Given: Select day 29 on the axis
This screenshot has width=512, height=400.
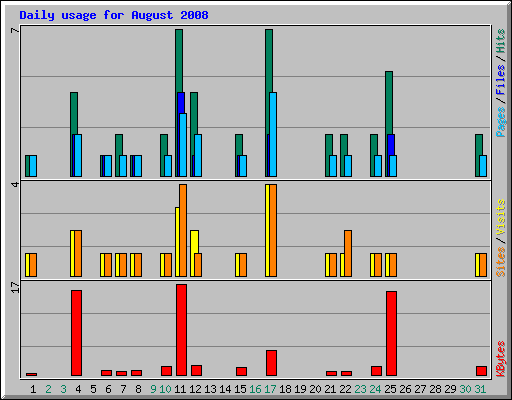Looking at the screenshot, I should click(x=450, y=389).
